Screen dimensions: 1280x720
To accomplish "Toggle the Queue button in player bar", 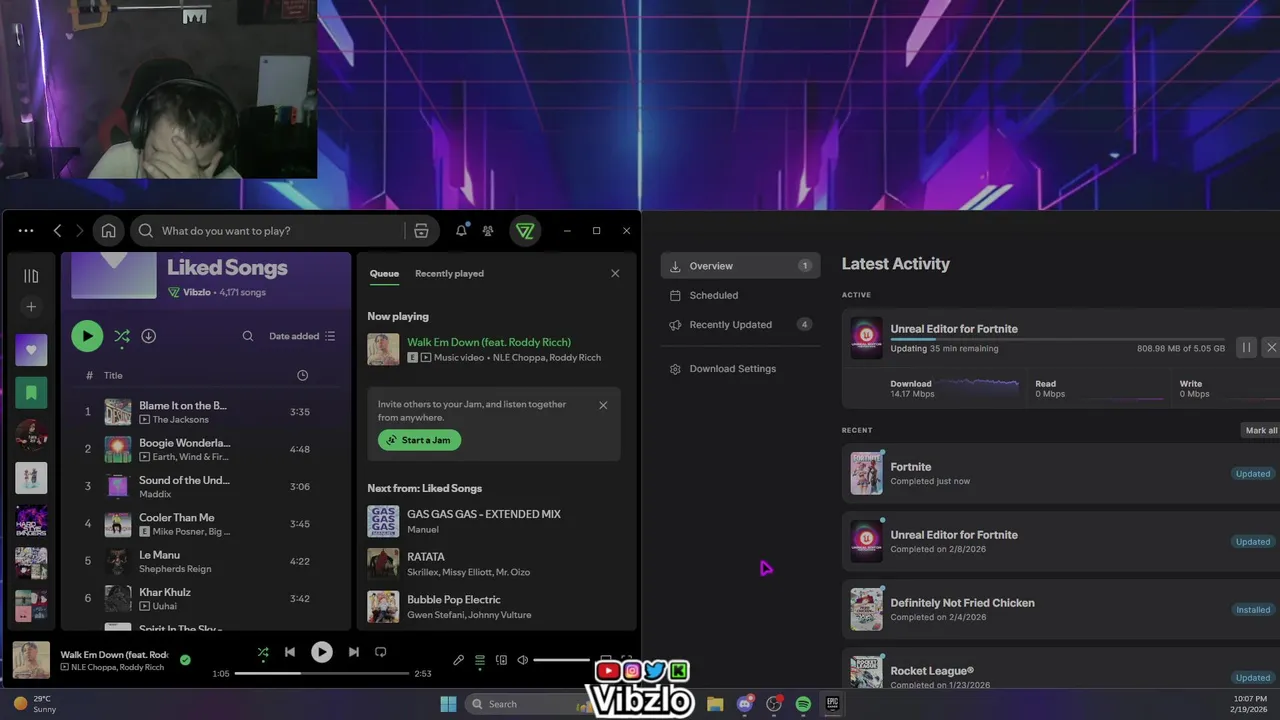I will coord(480,660).
